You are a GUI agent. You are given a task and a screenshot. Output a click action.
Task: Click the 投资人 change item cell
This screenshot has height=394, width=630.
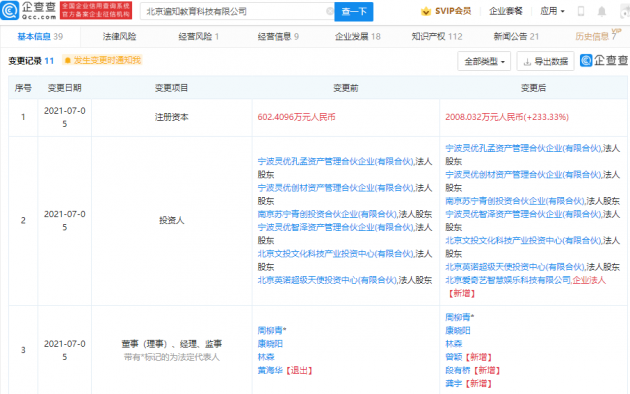pyautogui.click(x=172, y=220)
